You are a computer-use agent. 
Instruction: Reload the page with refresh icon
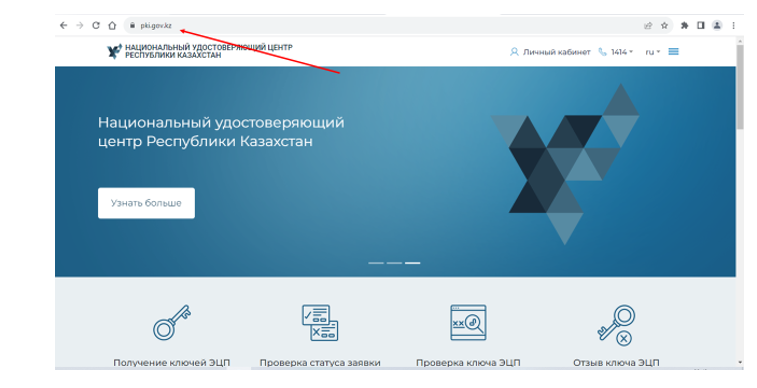[96, 26]
